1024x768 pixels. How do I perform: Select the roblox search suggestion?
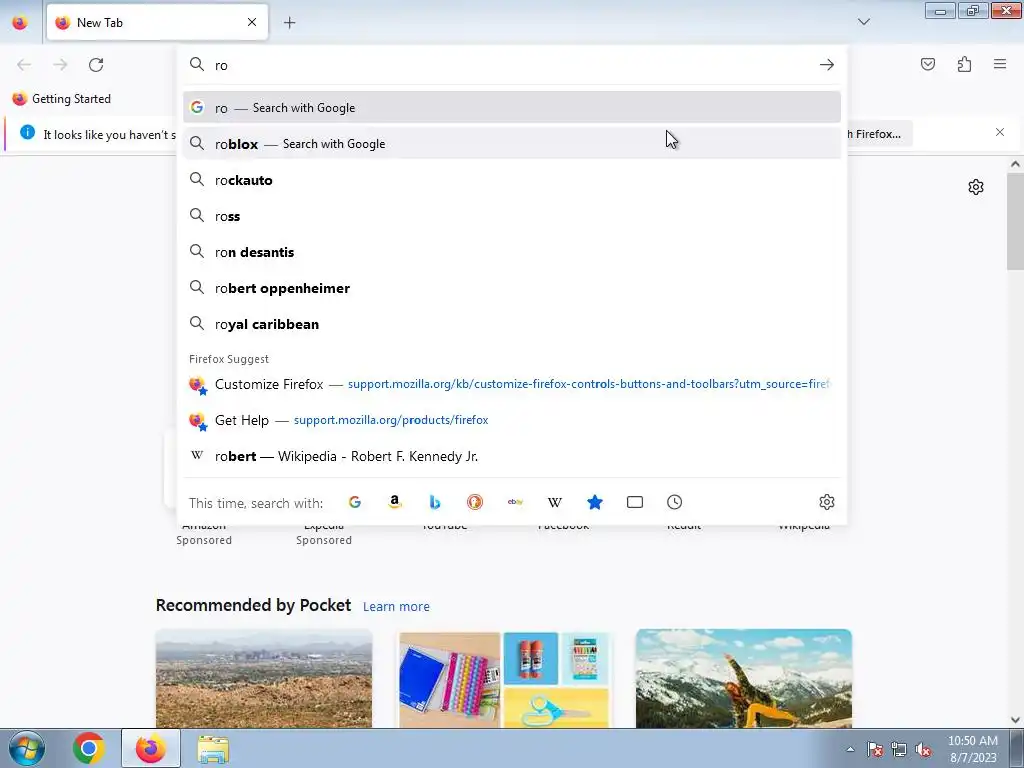coord(512,144)
